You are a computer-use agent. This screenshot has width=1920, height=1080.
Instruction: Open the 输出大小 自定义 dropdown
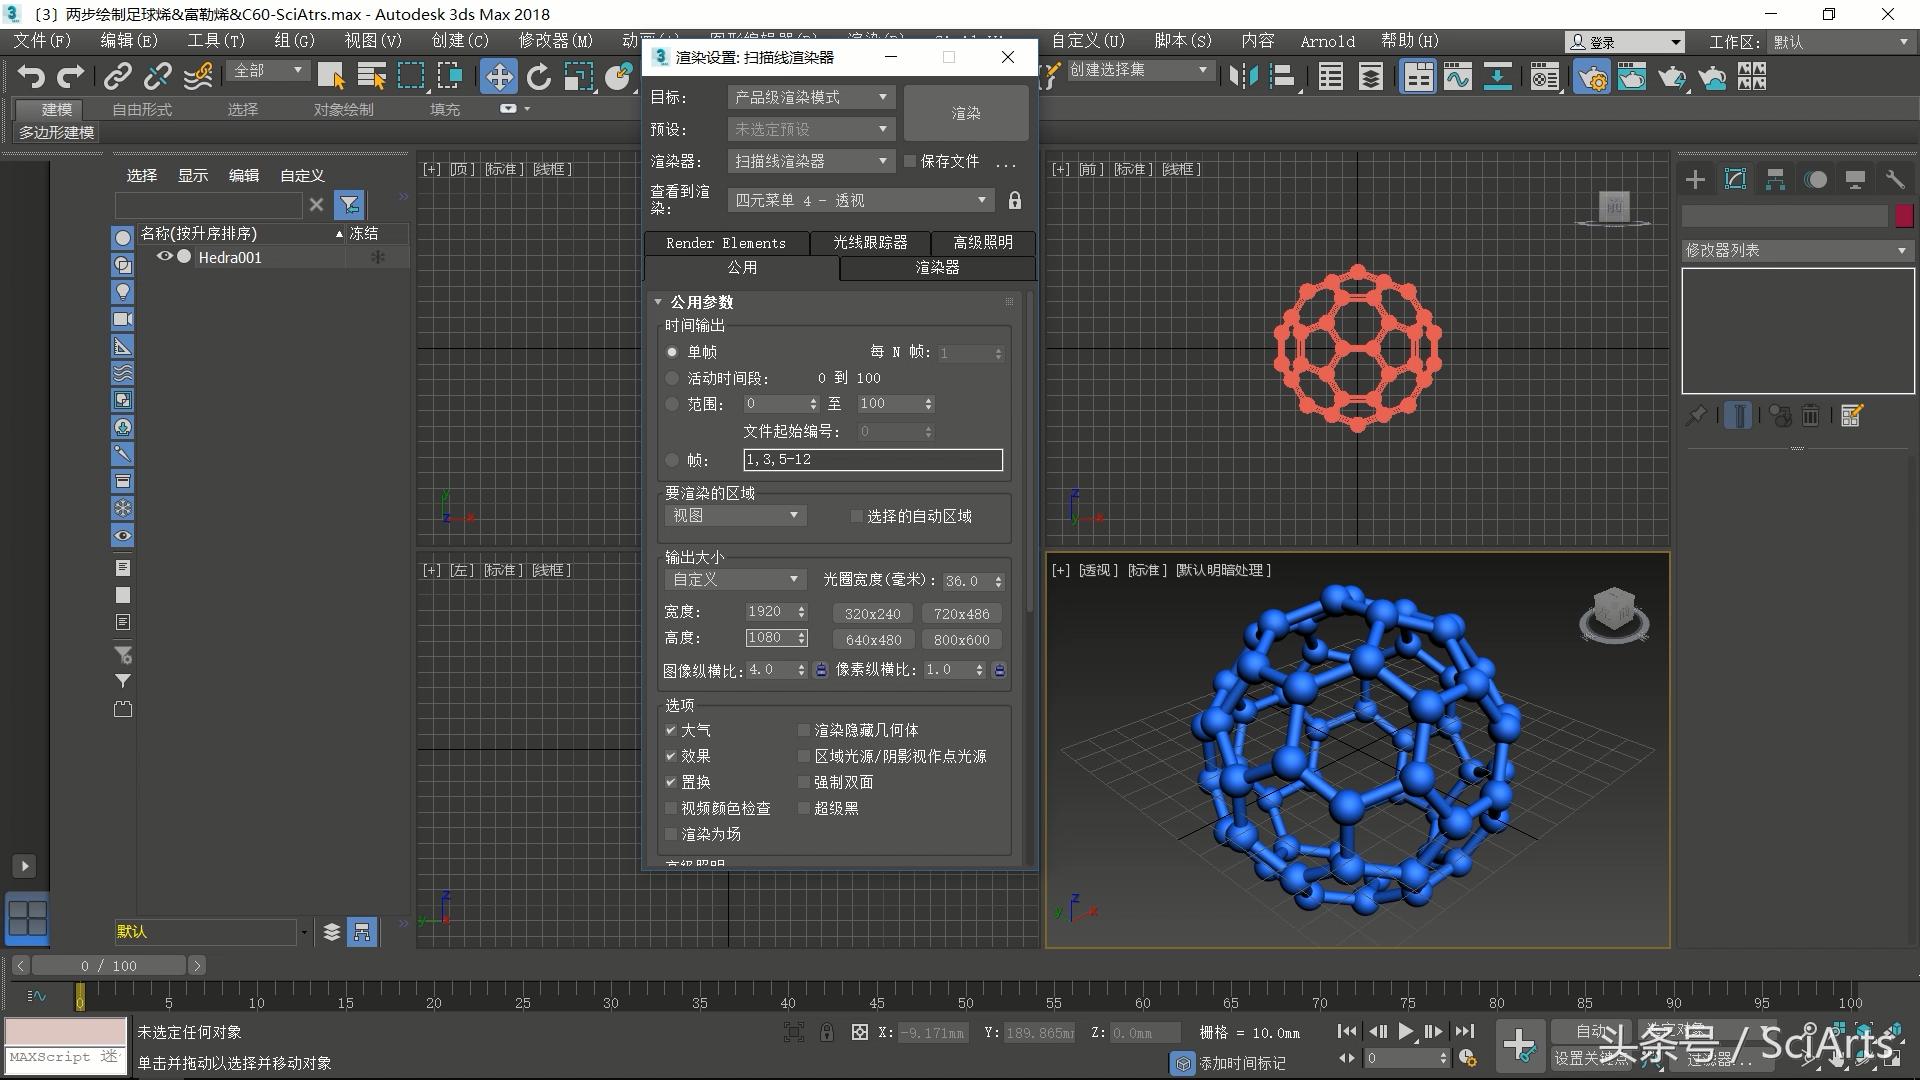tap(735, 580)
